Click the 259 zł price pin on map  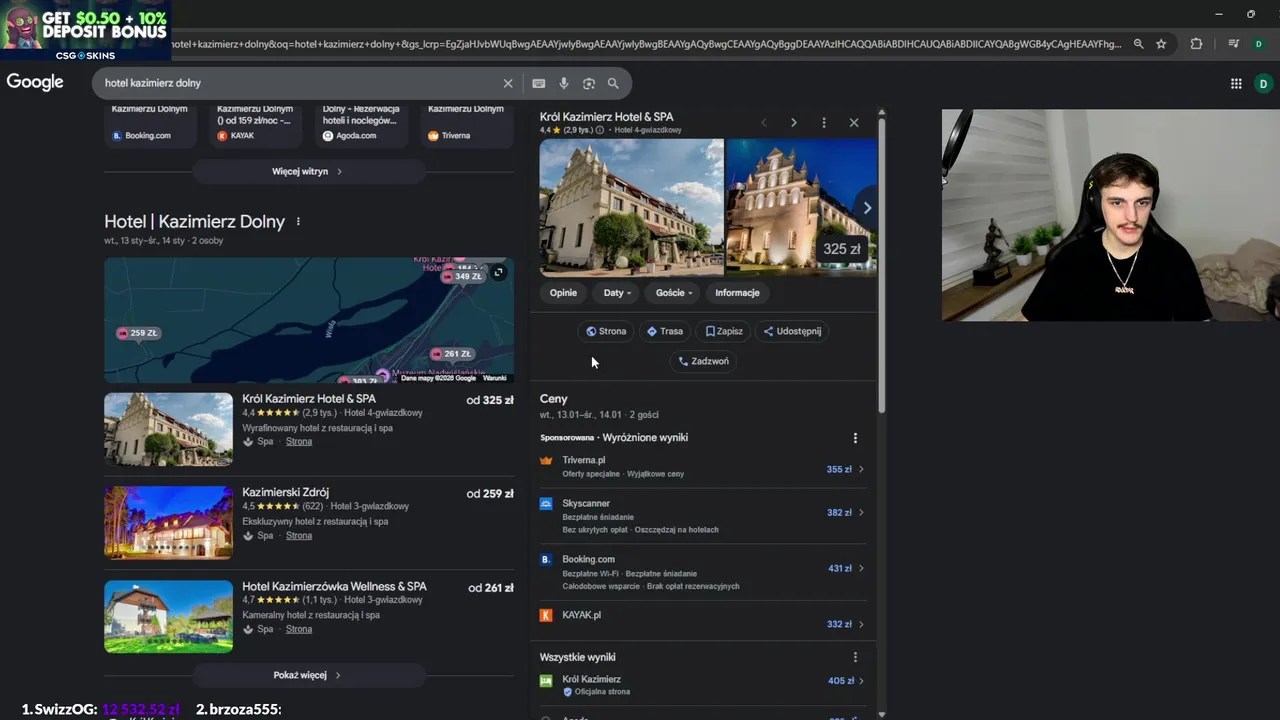(x=138, y=333)
